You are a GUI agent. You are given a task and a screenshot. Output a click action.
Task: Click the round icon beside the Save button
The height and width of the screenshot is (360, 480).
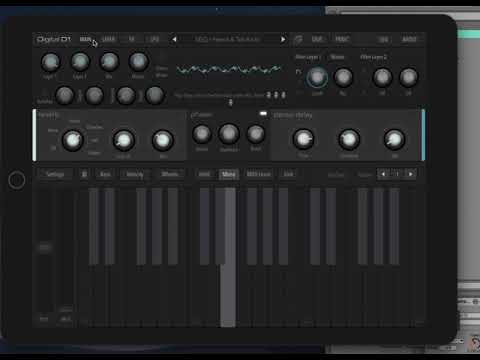[x=298, y=39]
